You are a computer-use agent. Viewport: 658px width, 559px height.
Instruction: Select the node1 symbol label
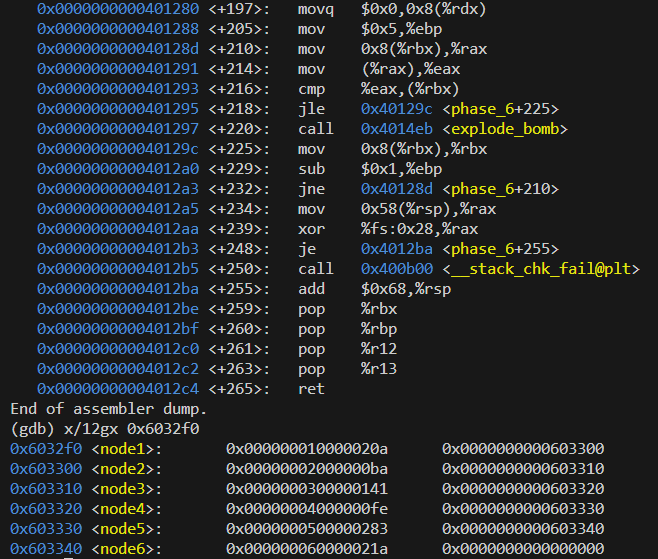coord(122,449)
